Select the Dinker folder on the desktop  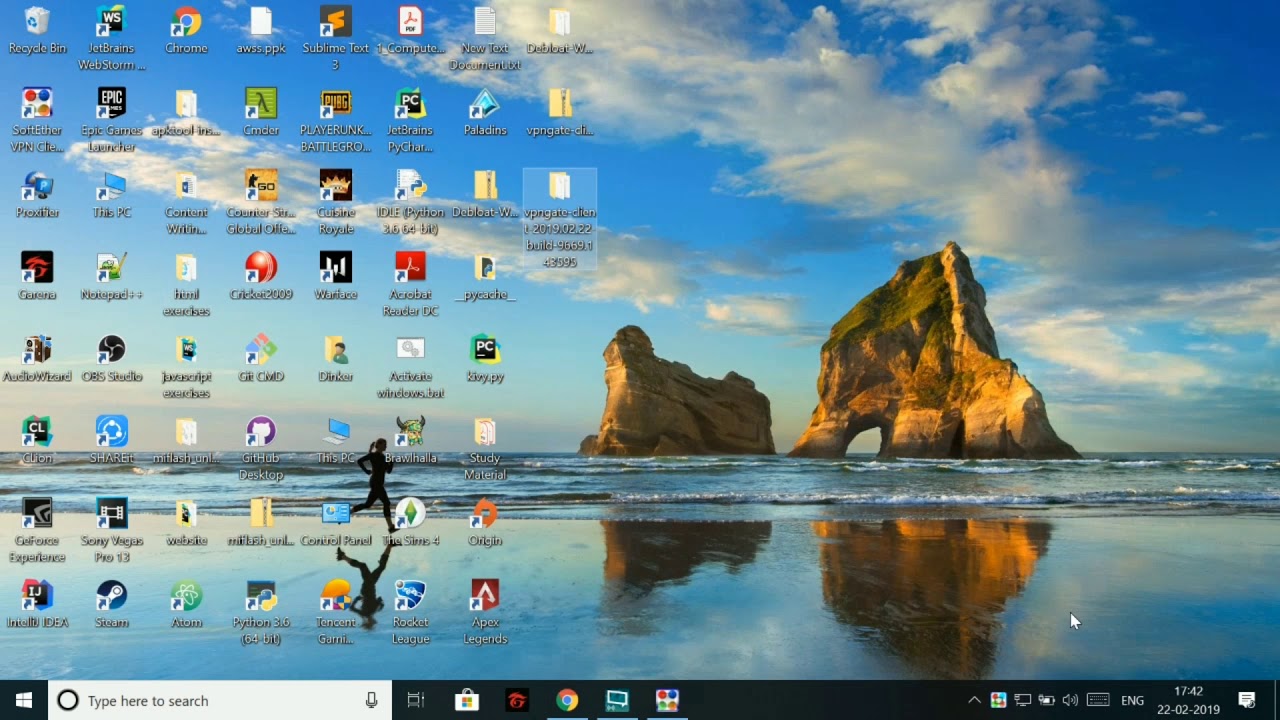[x=336, y=358]
